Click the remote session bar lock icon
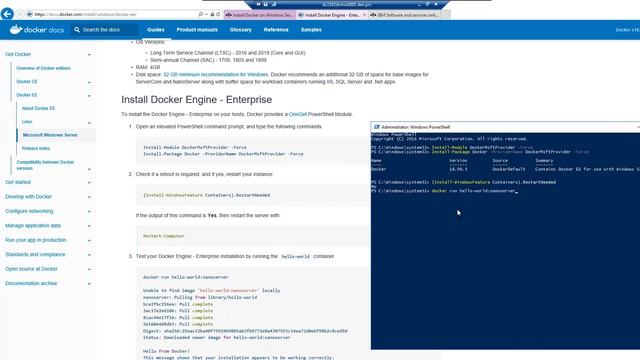 click(266, 4)
